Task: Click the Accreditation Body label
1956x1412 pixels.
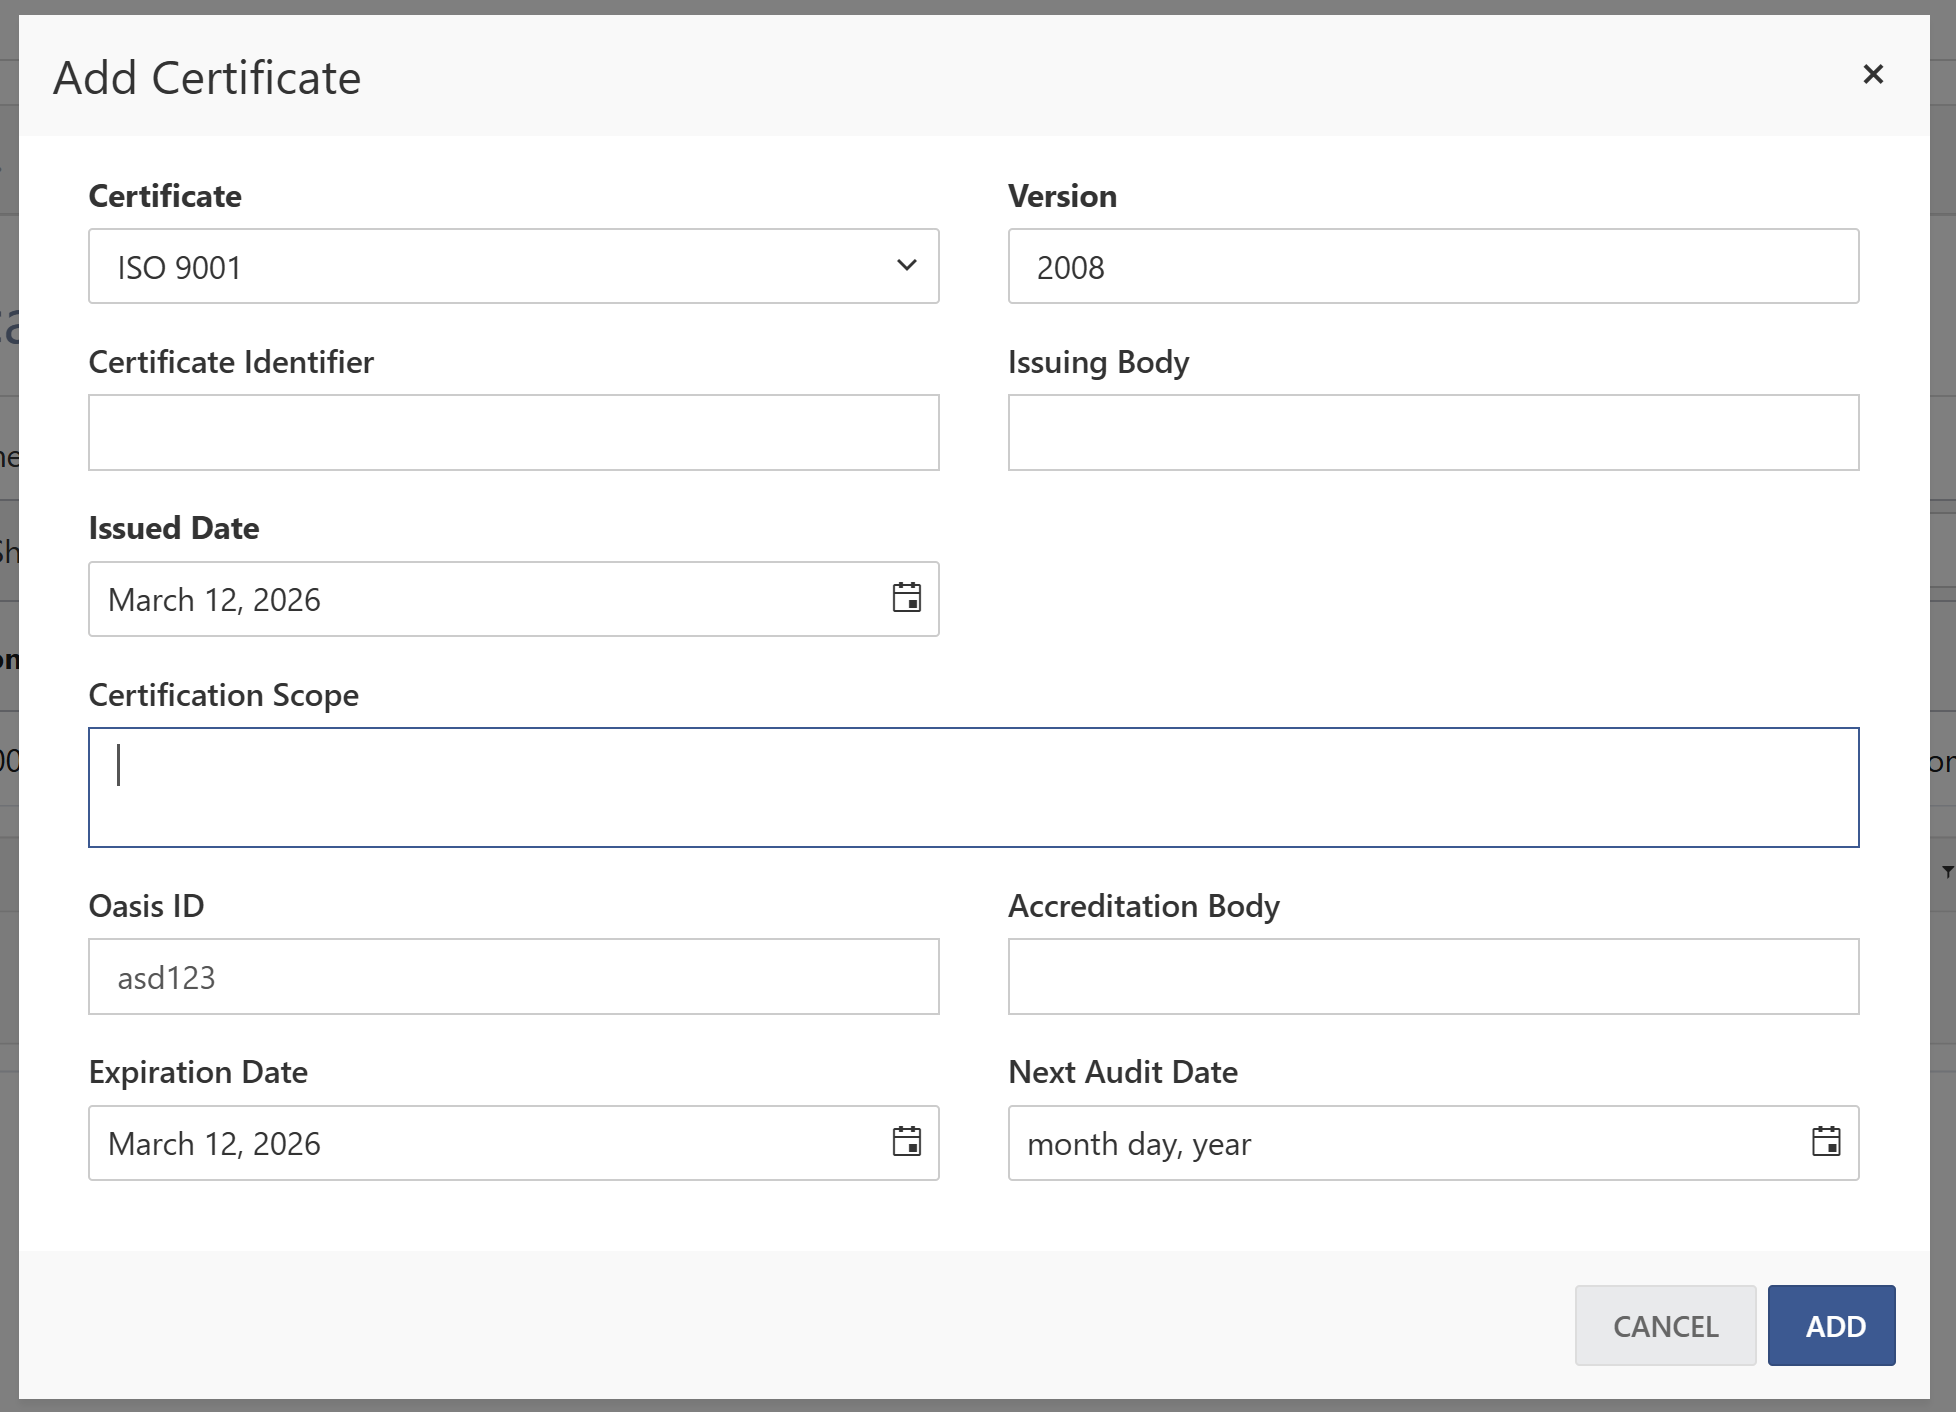Action: click(x=1144, y=906)
